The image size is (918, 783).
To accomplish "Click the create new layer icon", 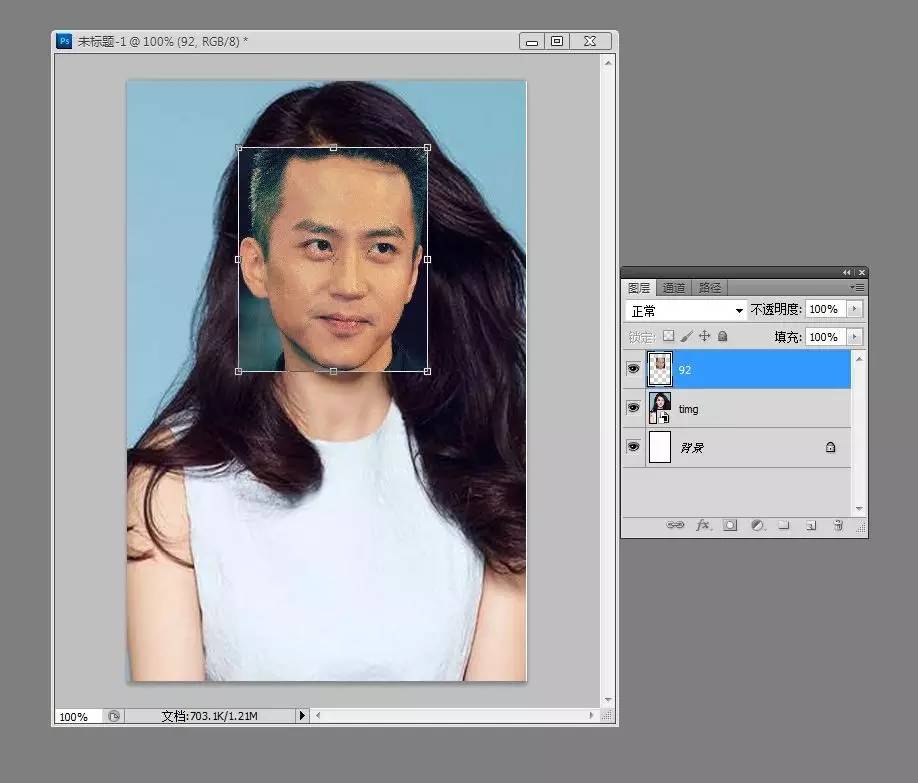I will (x=811, y=525).
